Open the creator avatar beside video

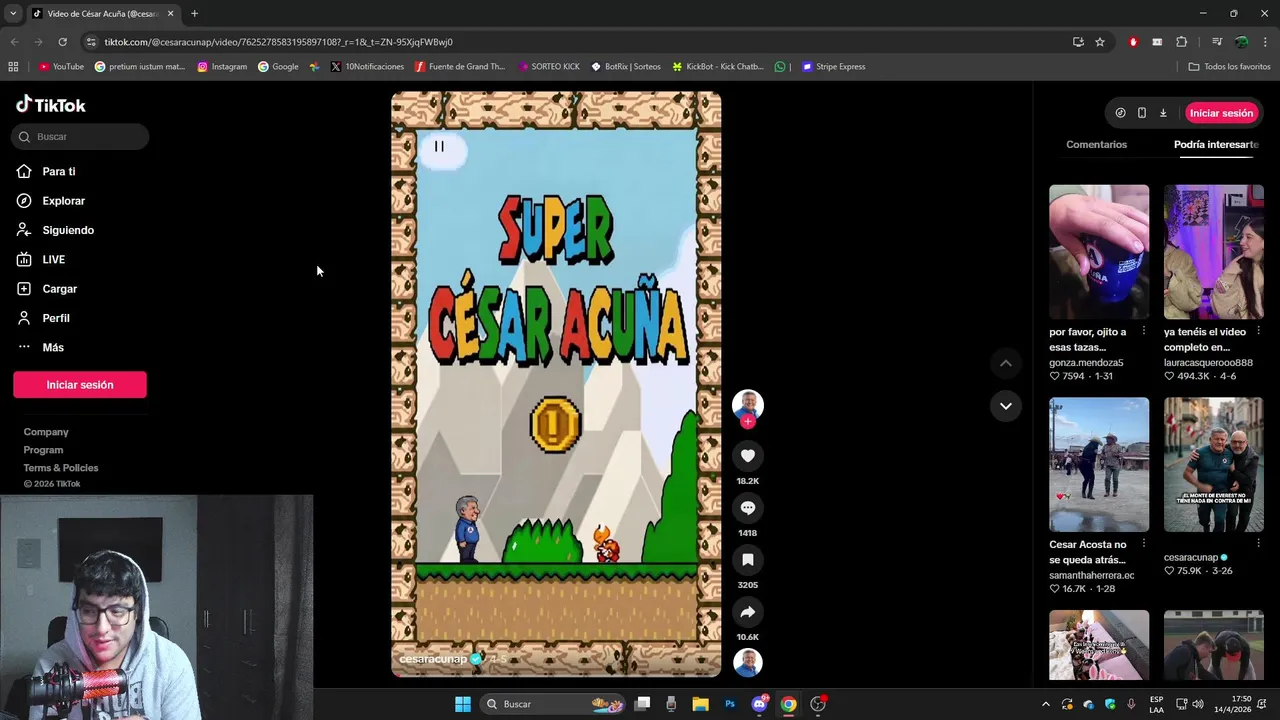click(748, 404)
